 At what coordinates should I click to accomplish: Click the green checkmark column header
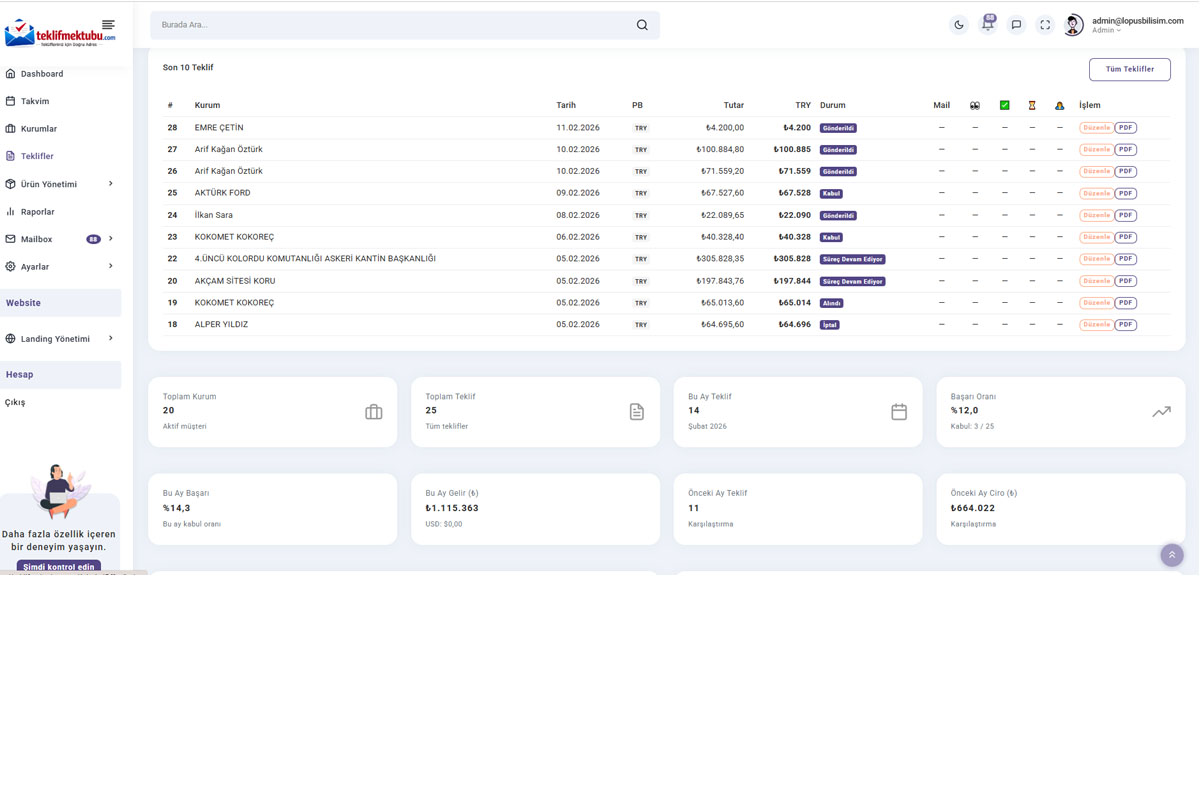1004,105
